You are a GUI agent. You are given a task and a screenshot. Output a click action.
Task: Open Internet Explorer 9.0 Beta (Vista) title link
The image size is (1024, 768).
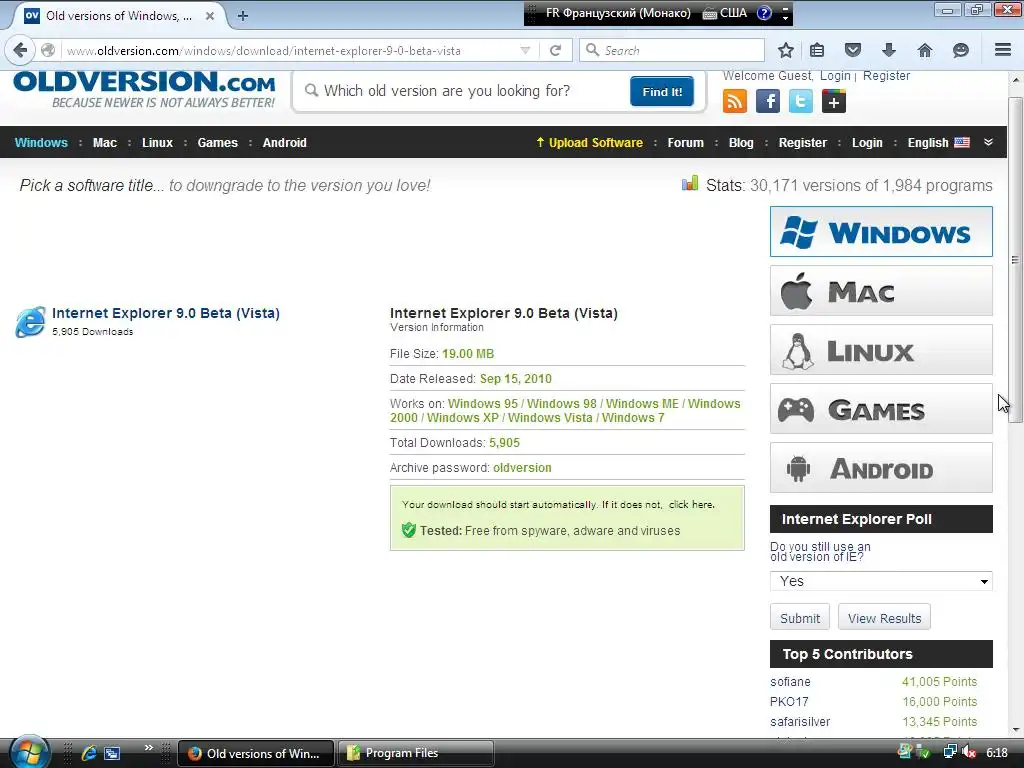[166, 313]
